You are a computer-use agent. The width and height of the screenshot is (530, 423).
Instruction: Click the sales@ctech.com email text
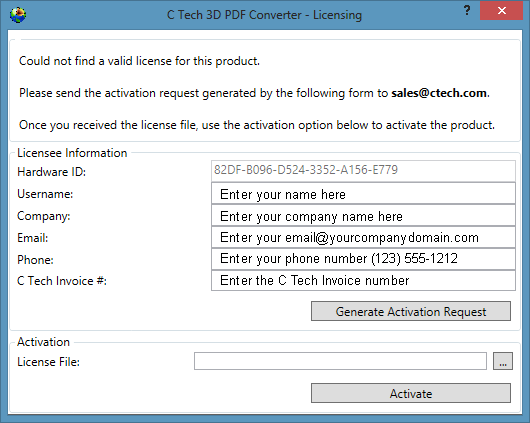[x=439, y=93]
